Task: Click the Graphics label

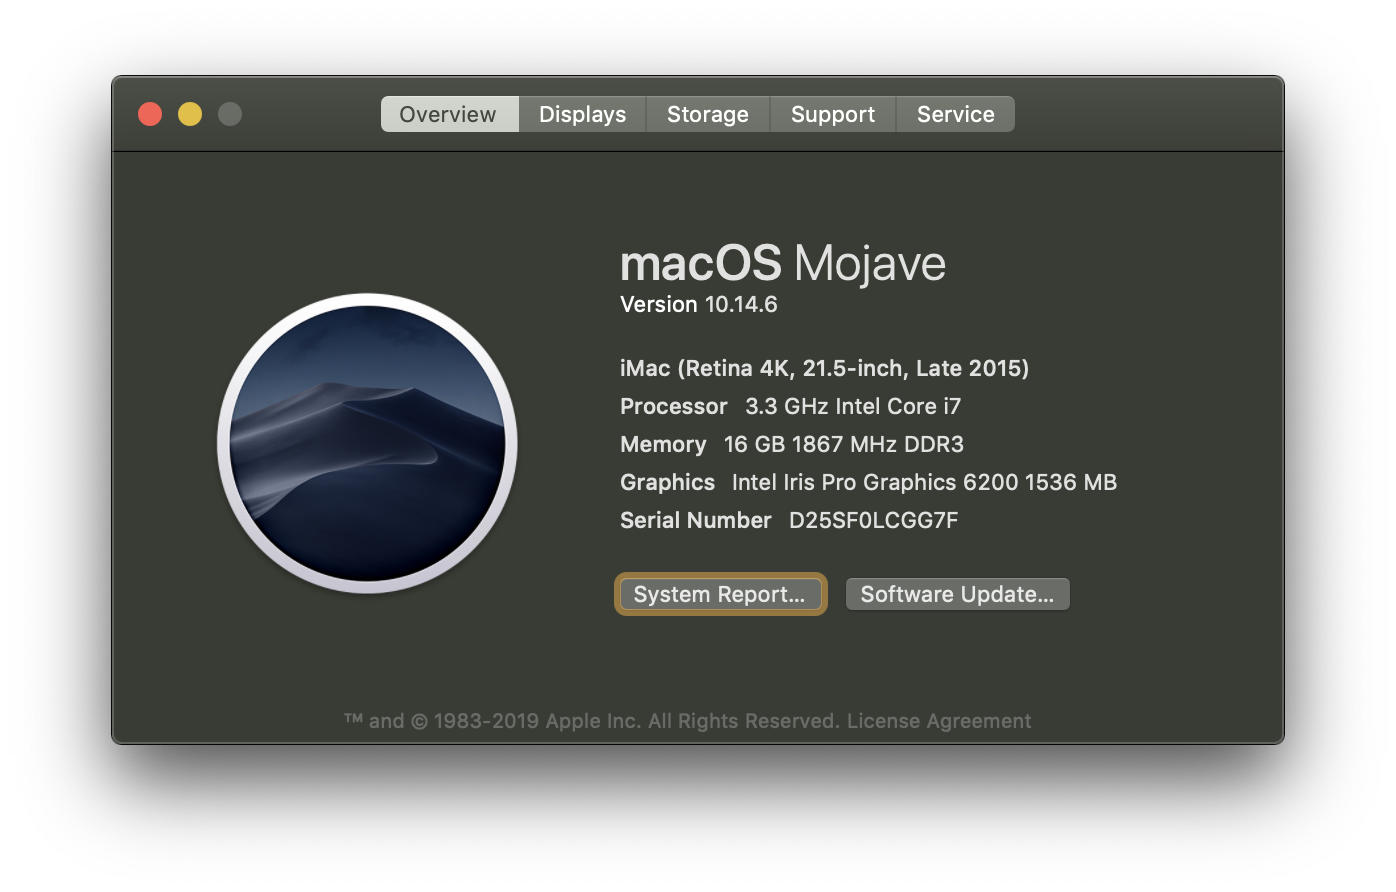Action: [x=667, y=483]
